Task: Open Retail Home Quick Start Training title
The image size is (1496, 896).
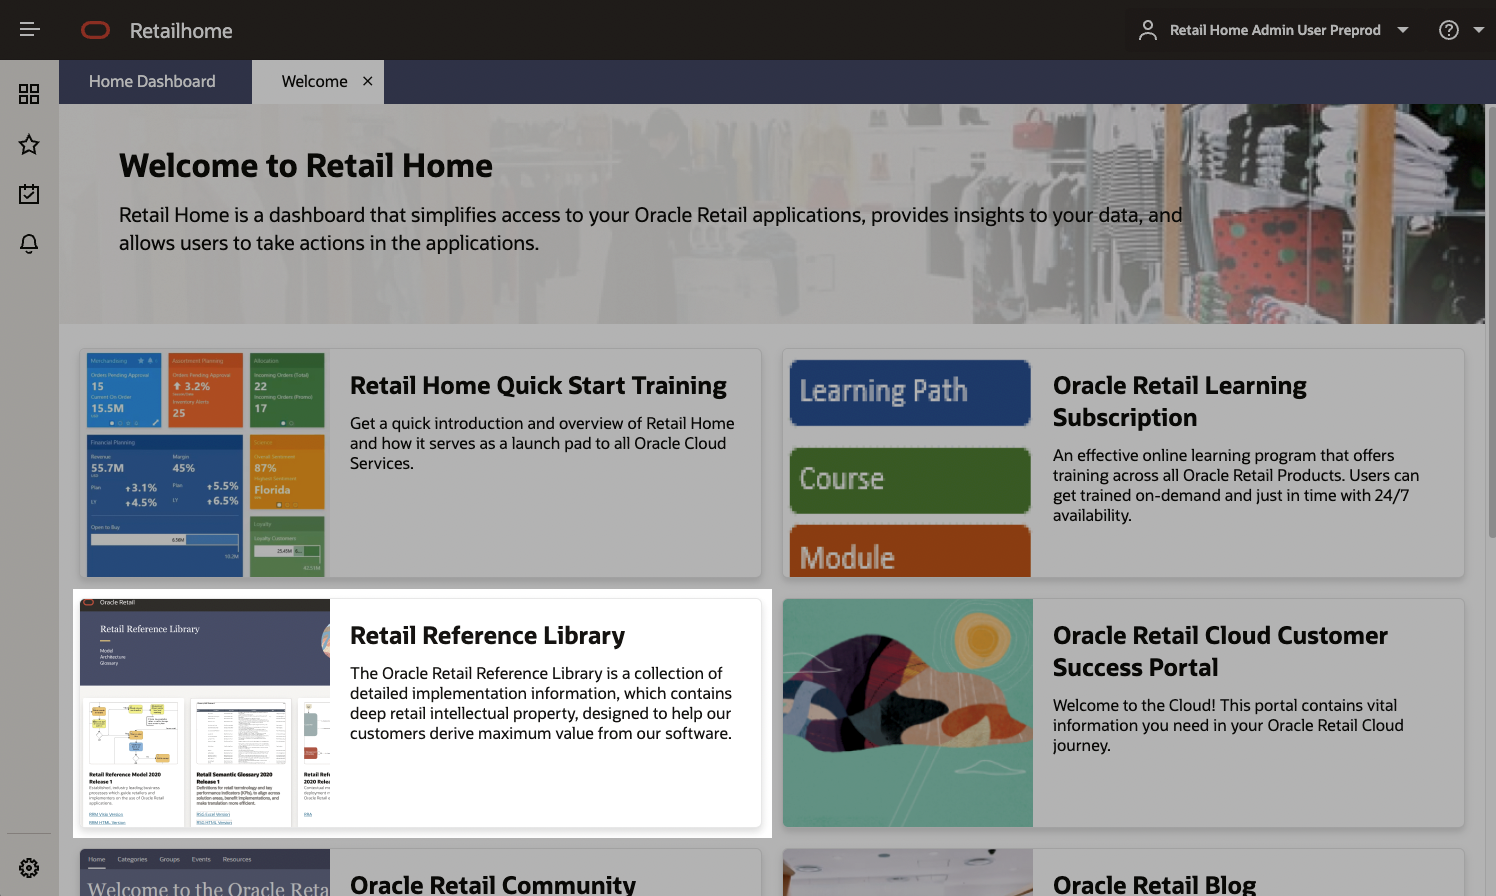Action: 538,386
